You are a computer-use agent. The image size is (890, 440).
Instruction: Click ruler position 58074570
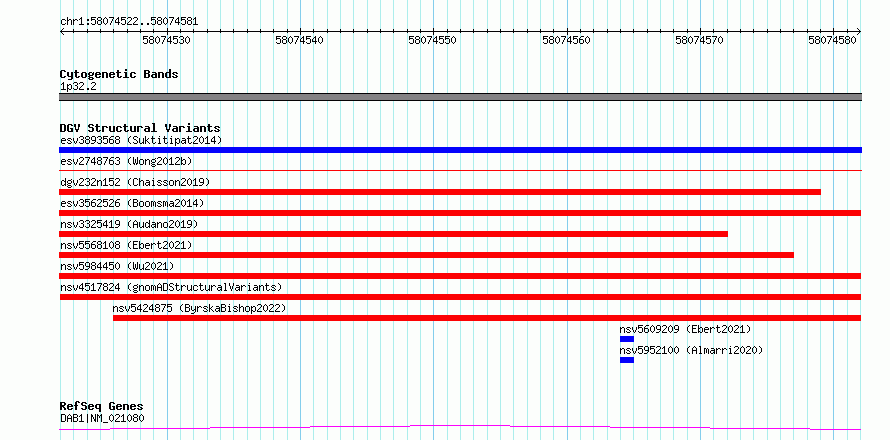(700, 40)
